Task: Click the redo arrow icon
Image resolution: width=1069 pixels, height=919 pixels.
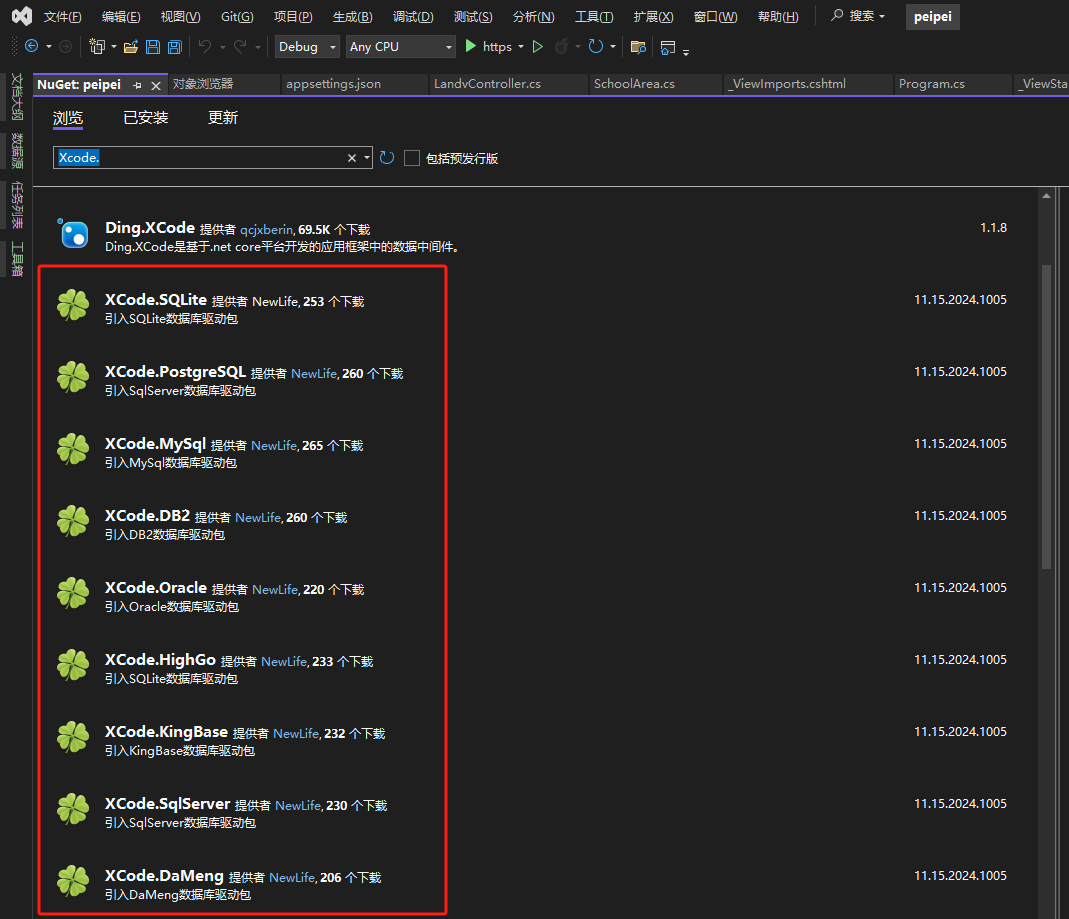Action: point(240,46)
